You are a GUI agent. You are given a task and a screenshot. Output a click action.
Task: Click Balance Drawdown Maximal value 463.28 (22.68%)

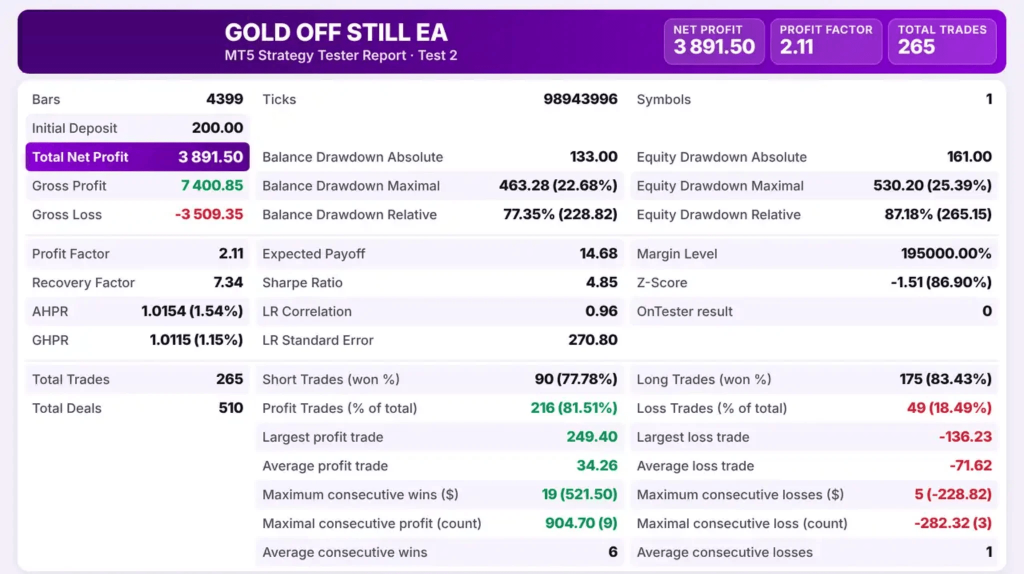558,185
